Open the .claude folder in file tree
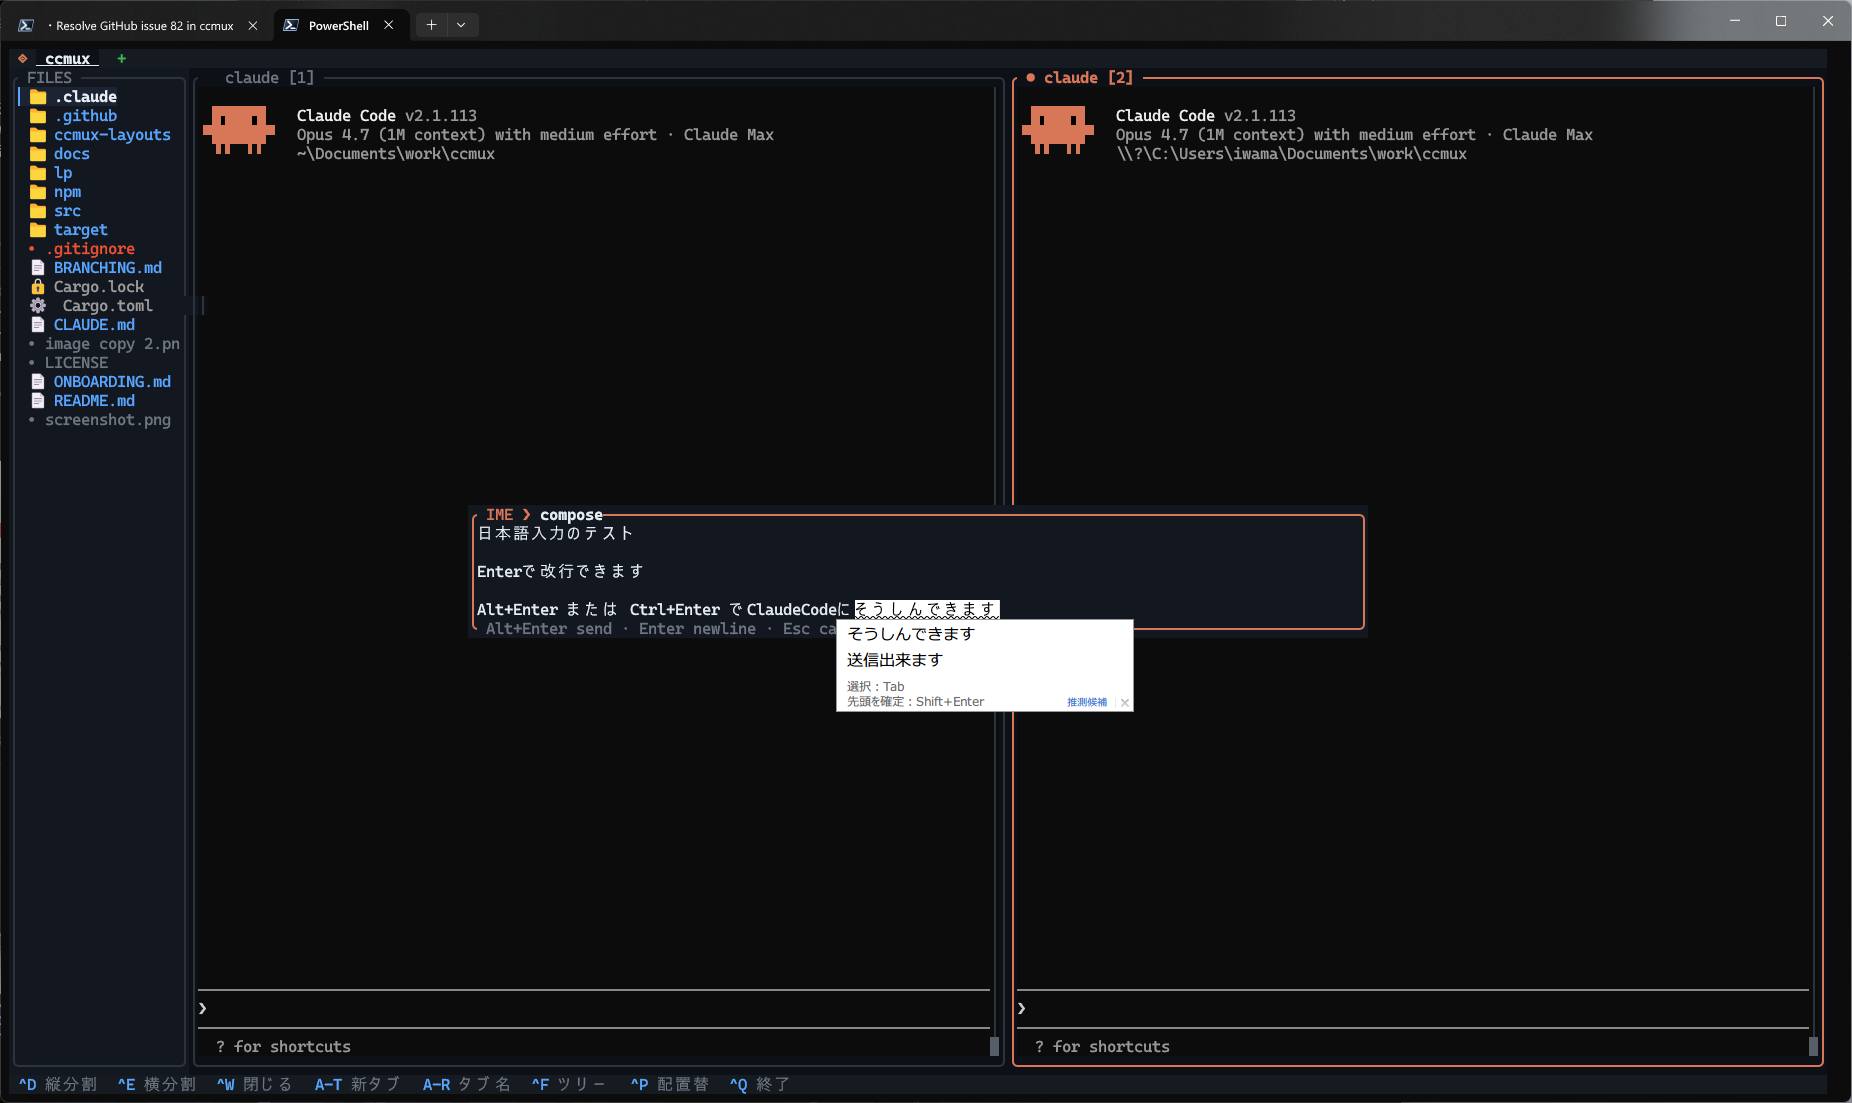The width and height of the screenshot is (1852, 1103). [x=85, y=97]
